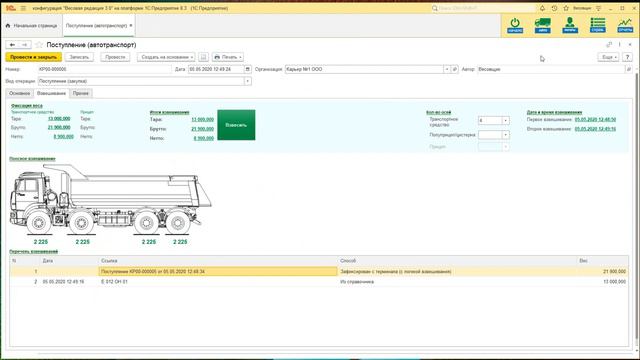Screen dimensions: 640x360
Task: Open help with the question mark button
Action: (x=627, y=57)
